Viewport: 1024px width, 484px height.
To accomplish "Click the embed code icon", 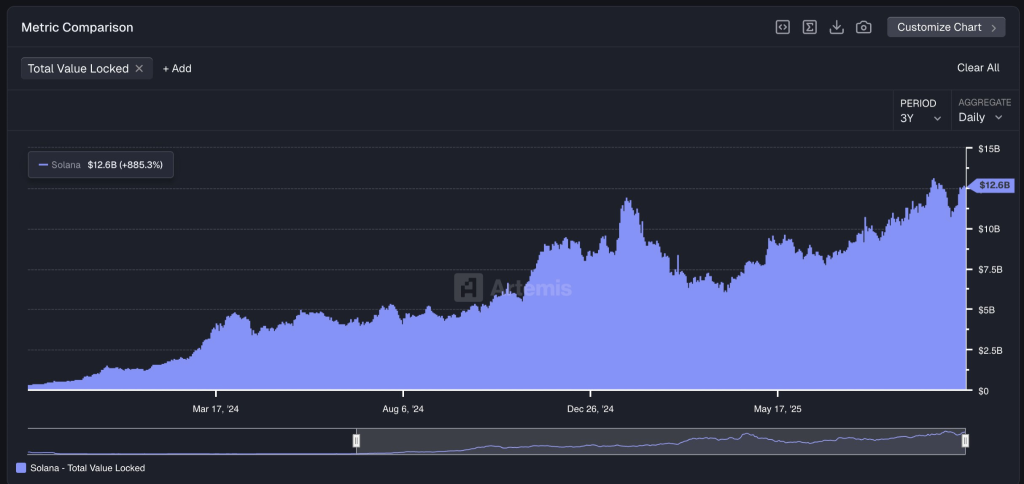I will pos(783,27).
